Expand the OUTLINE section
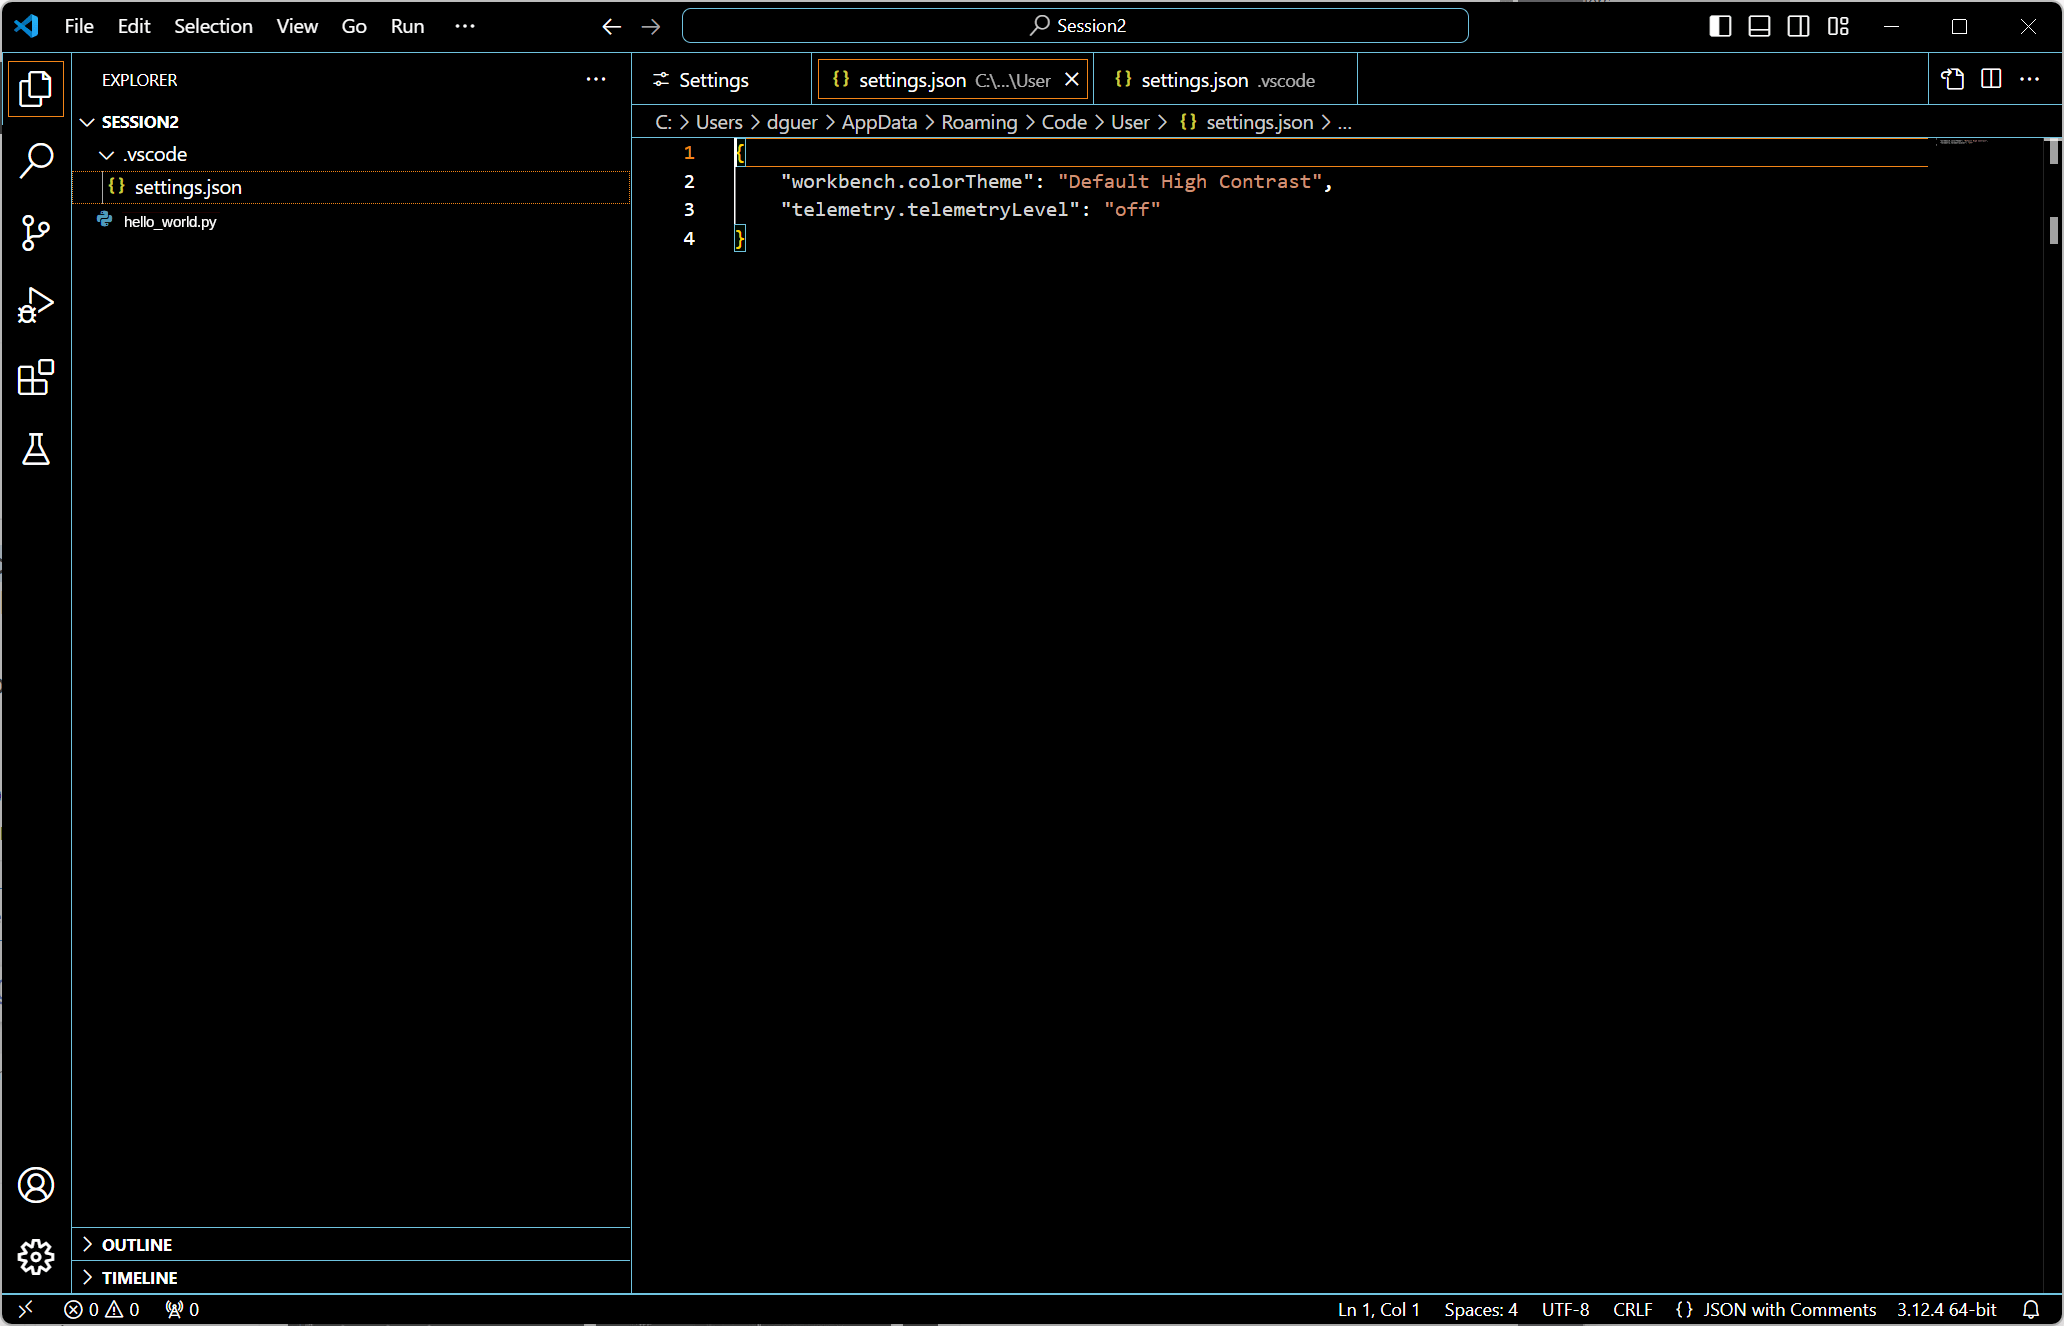The image size is (2064, 1326). point(137,1245)
